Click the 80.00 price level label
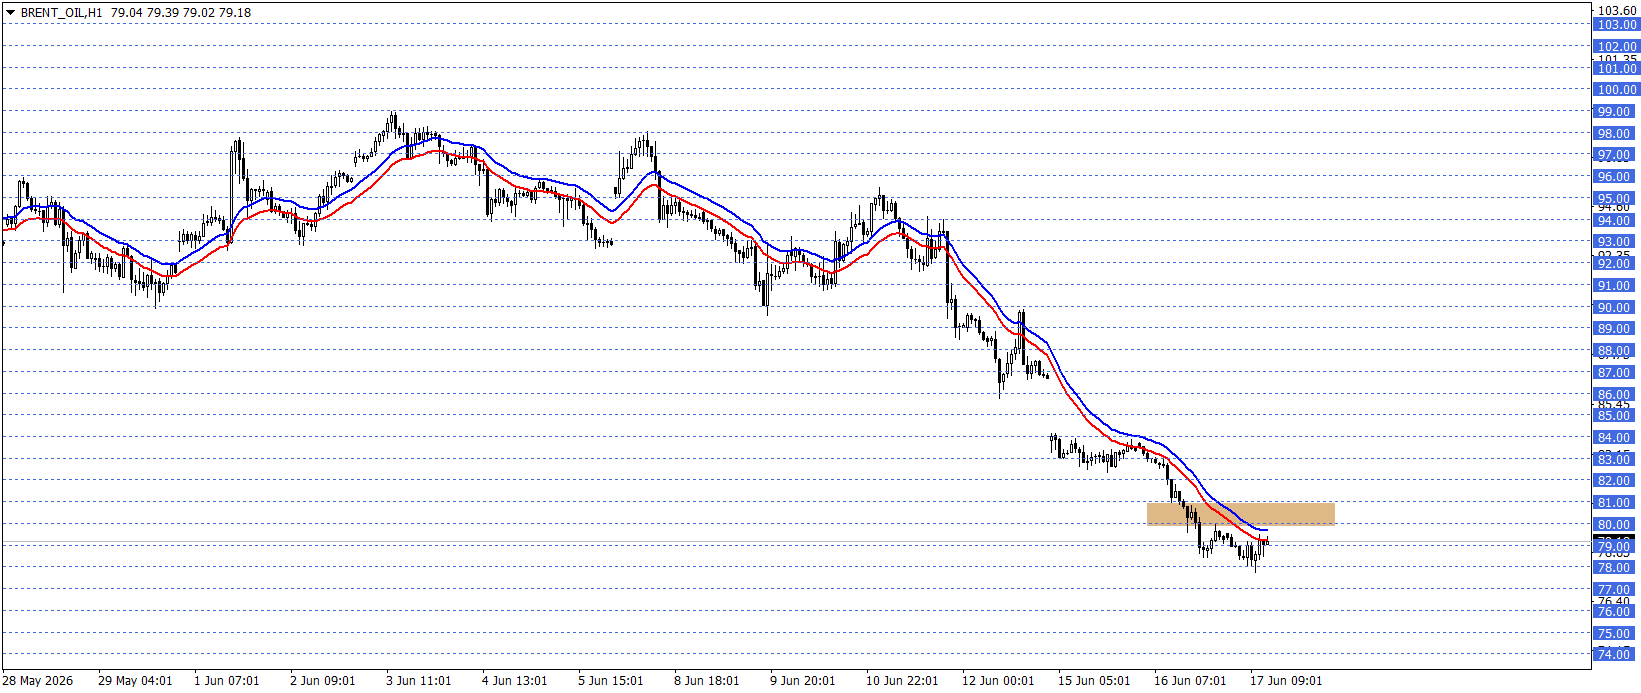 point(1616,525)
